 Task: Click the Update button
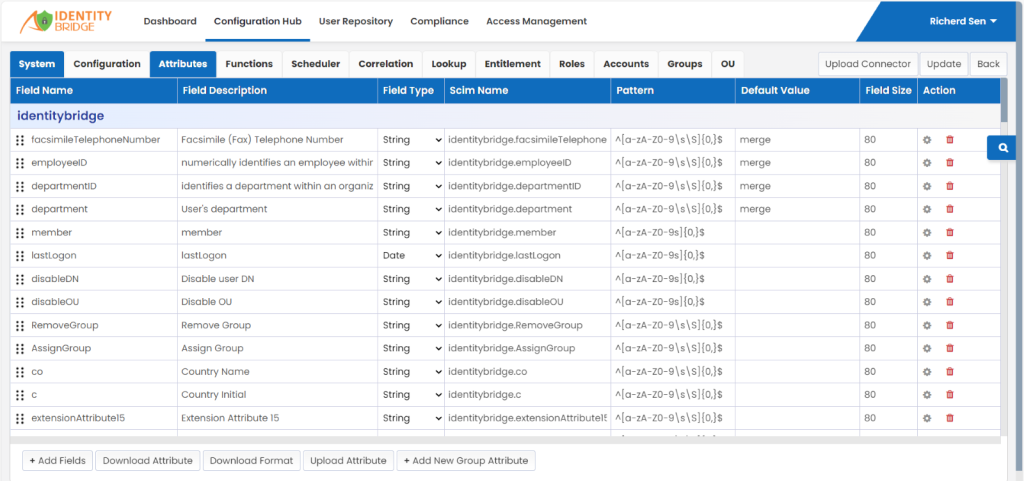pos(944,64)
